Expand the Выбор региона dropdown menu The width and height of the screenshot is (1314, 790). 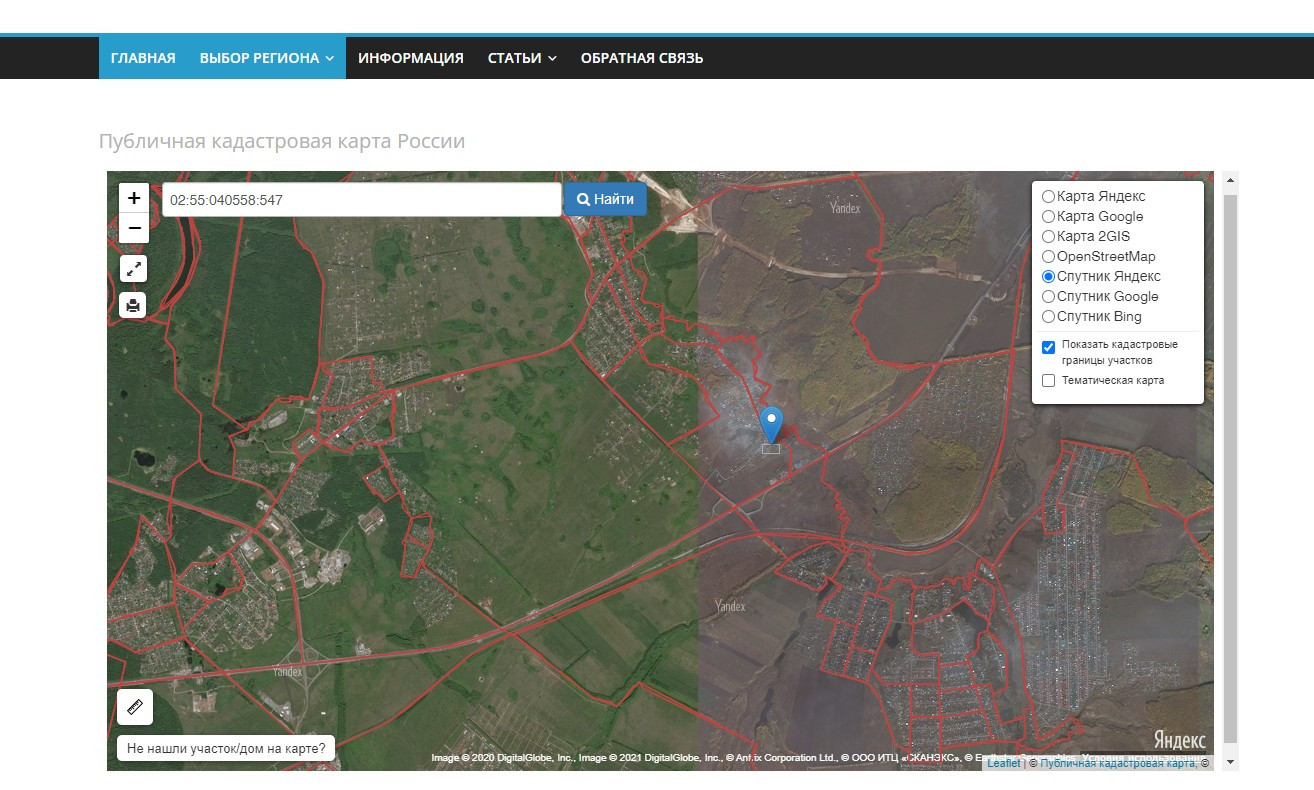click(x=266, y=58)
